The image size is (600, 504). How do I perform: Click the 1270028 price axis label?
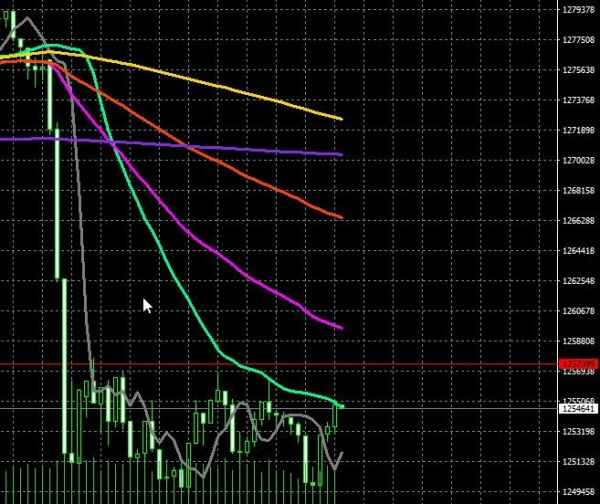[x=579, y=160]
